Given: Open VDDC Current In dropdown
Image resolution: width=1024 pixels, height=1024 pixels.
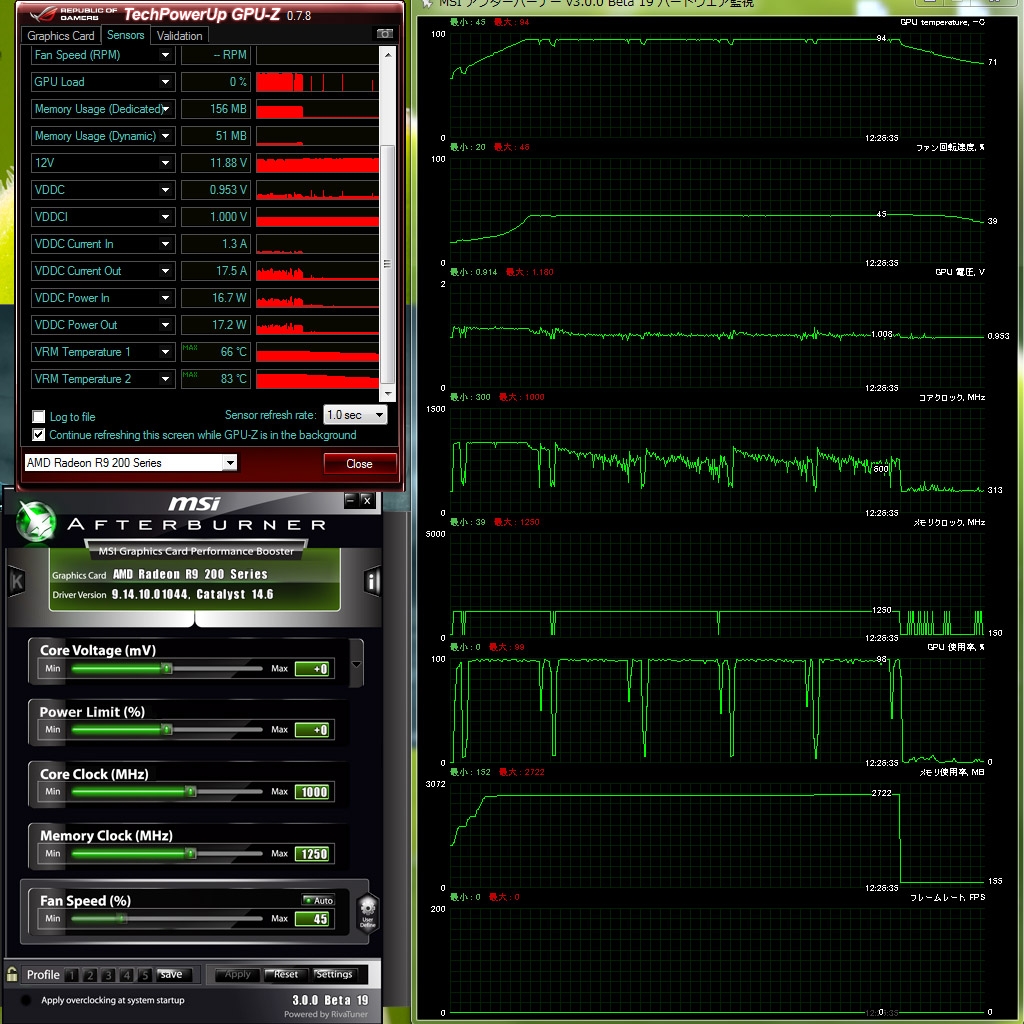Looking at the screenshot, I should click(165, 244).
